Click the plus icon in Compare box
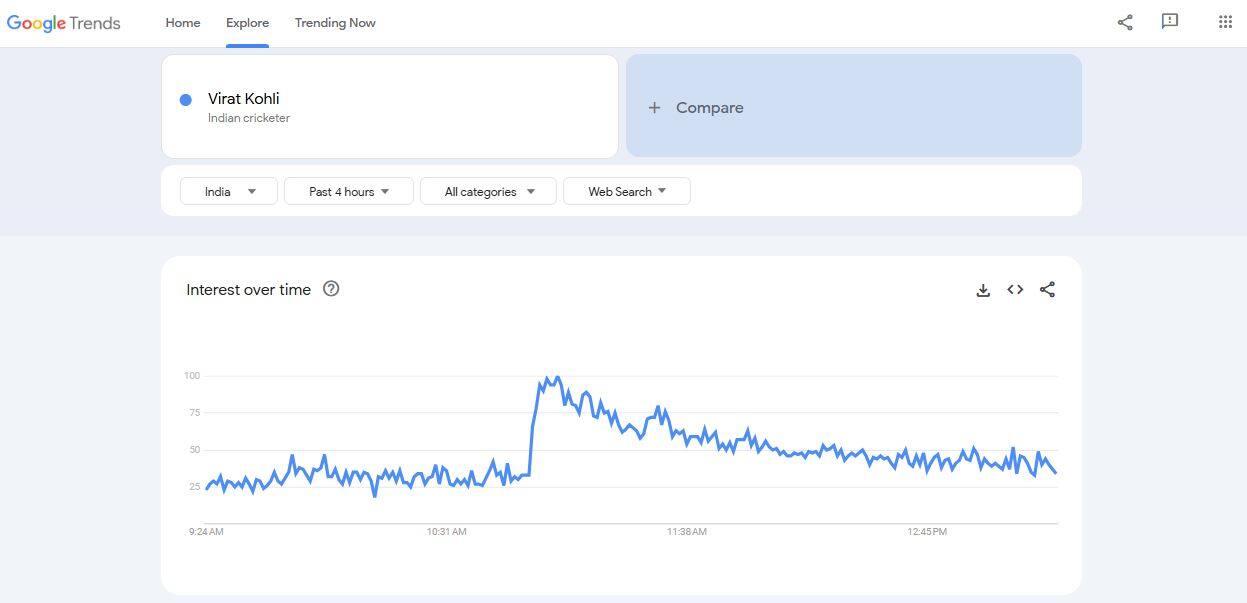Viewport: 1247px width, 603px height. point(654,108)
